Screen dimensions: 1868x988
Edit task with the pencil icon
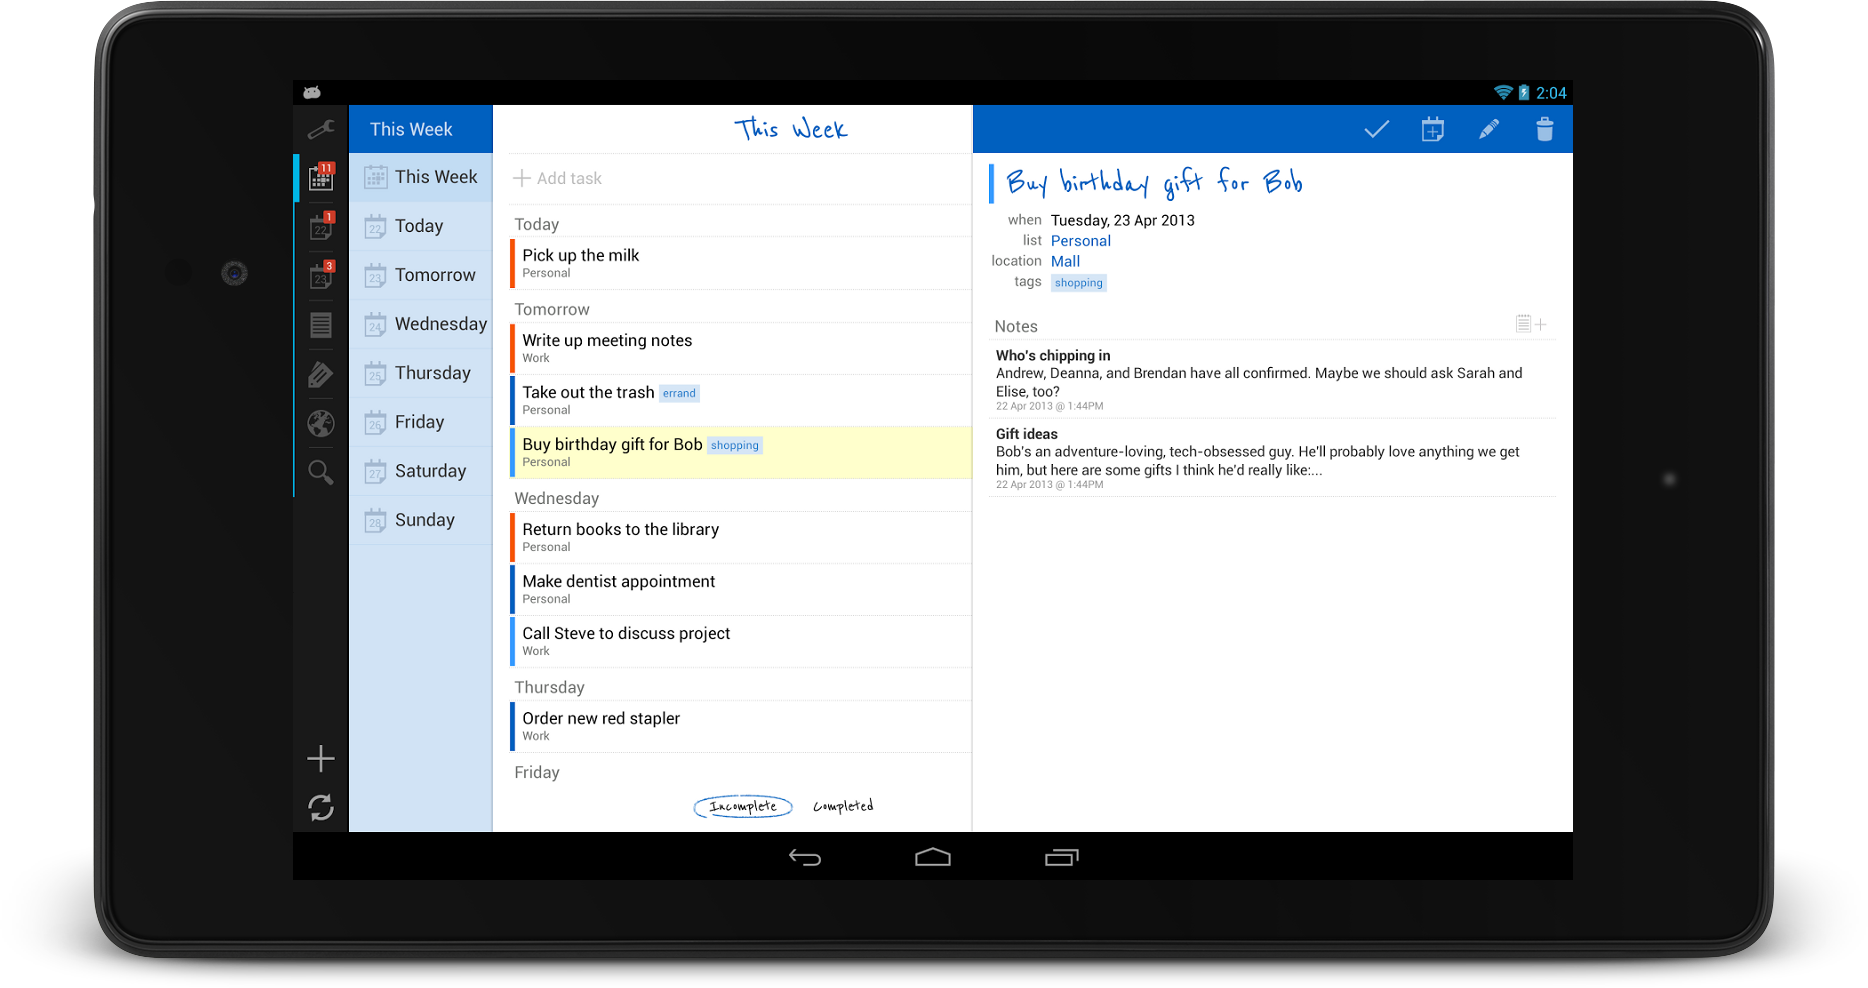tap(1488, 129)
